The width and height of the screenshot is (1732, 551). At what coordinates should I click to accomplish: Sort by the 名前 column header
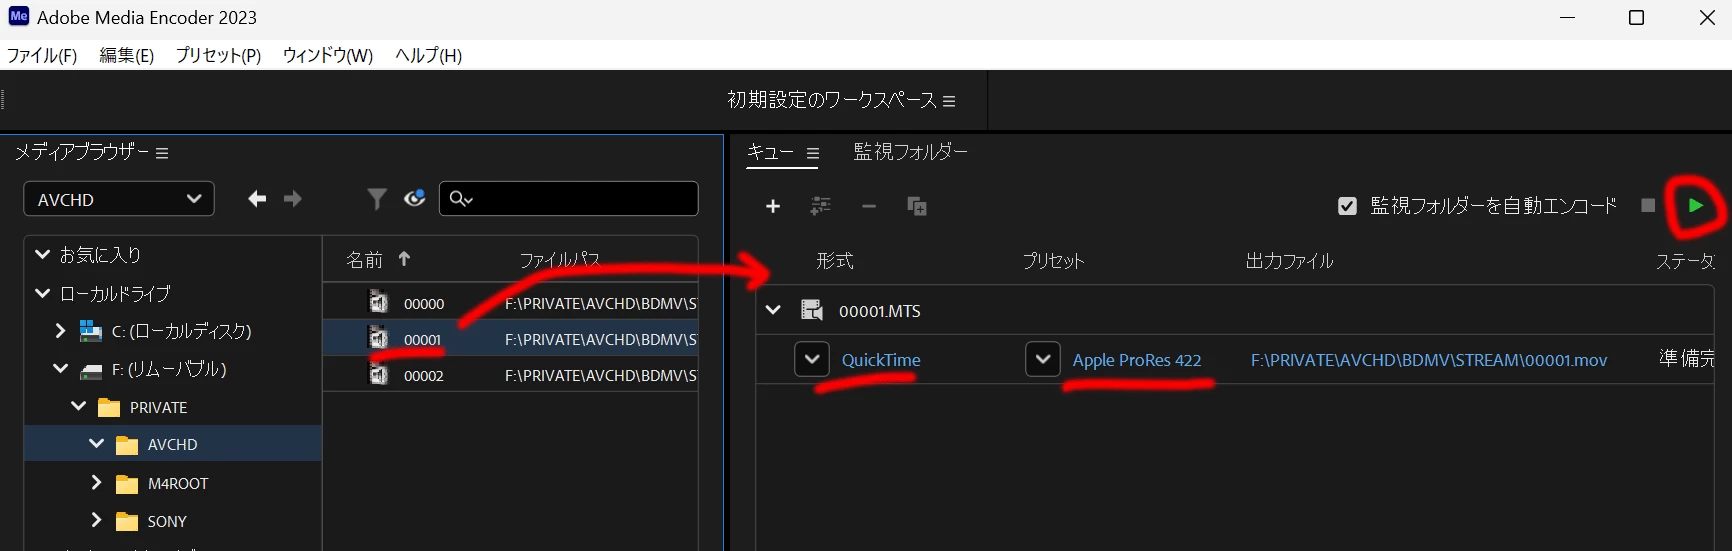click(x=365, y=260)
